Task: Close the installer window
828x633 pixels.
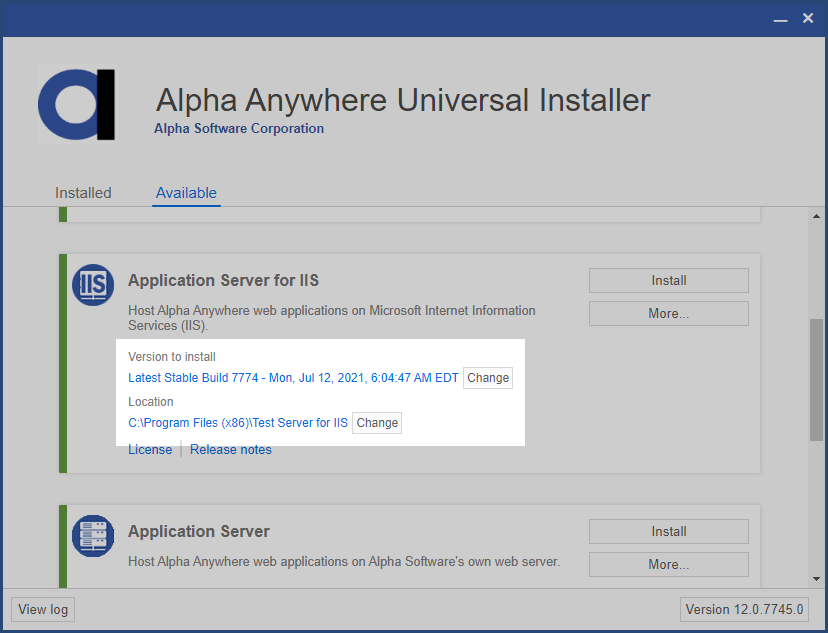Action: point(808,18)
